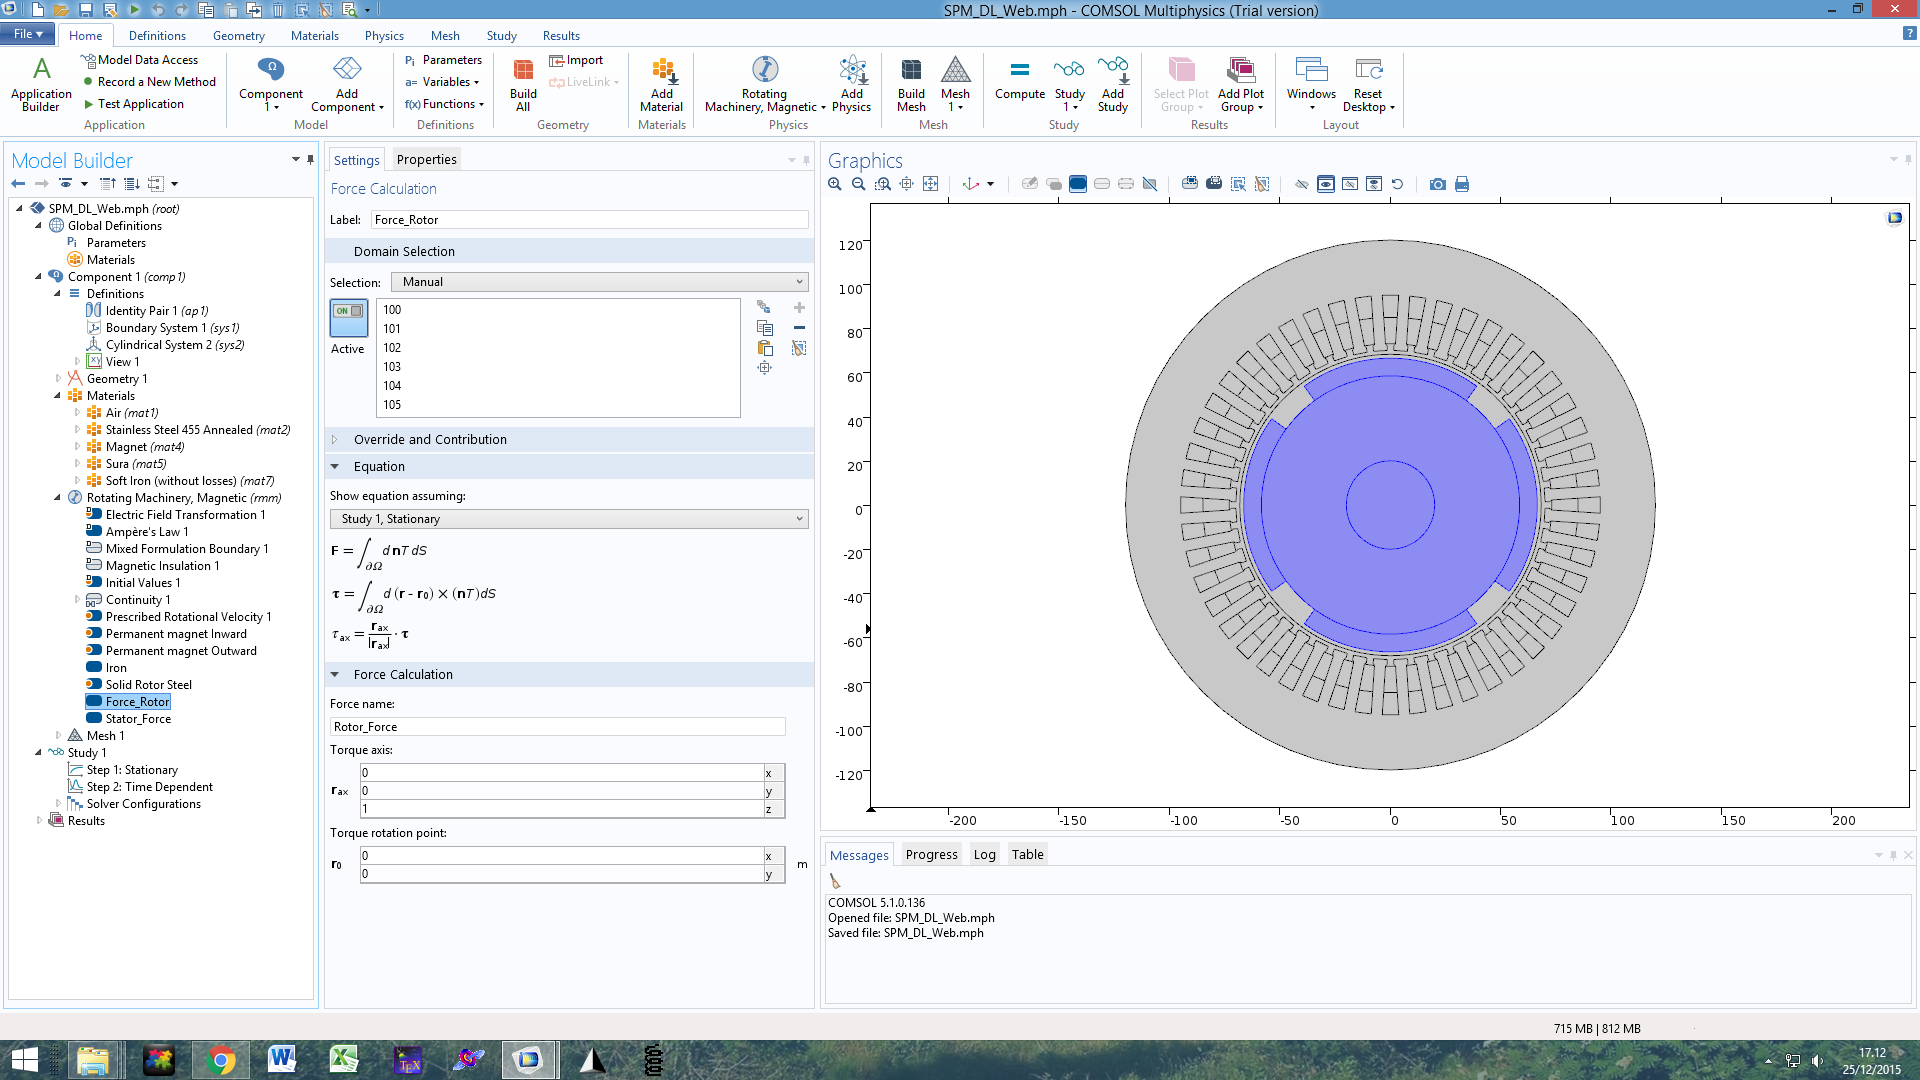The width and height of the screenshot is (1920, 1080).
Task: Open the Physics ribbon tab
Action: (x=384, y=36)
